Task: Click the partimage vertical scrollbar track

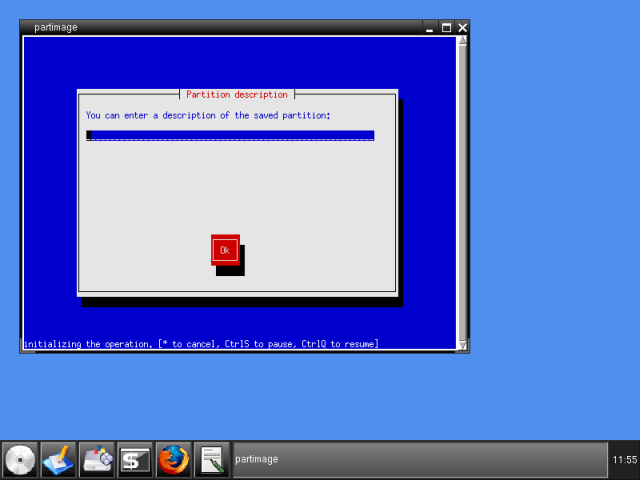Action: click(x=462, y=193)
